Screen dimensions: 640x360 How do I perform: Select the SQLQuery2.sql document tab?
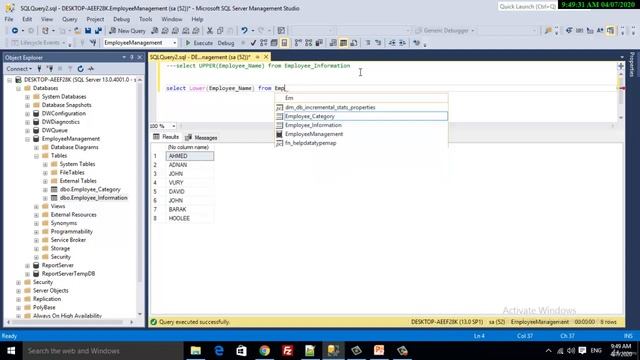(200, 57)
